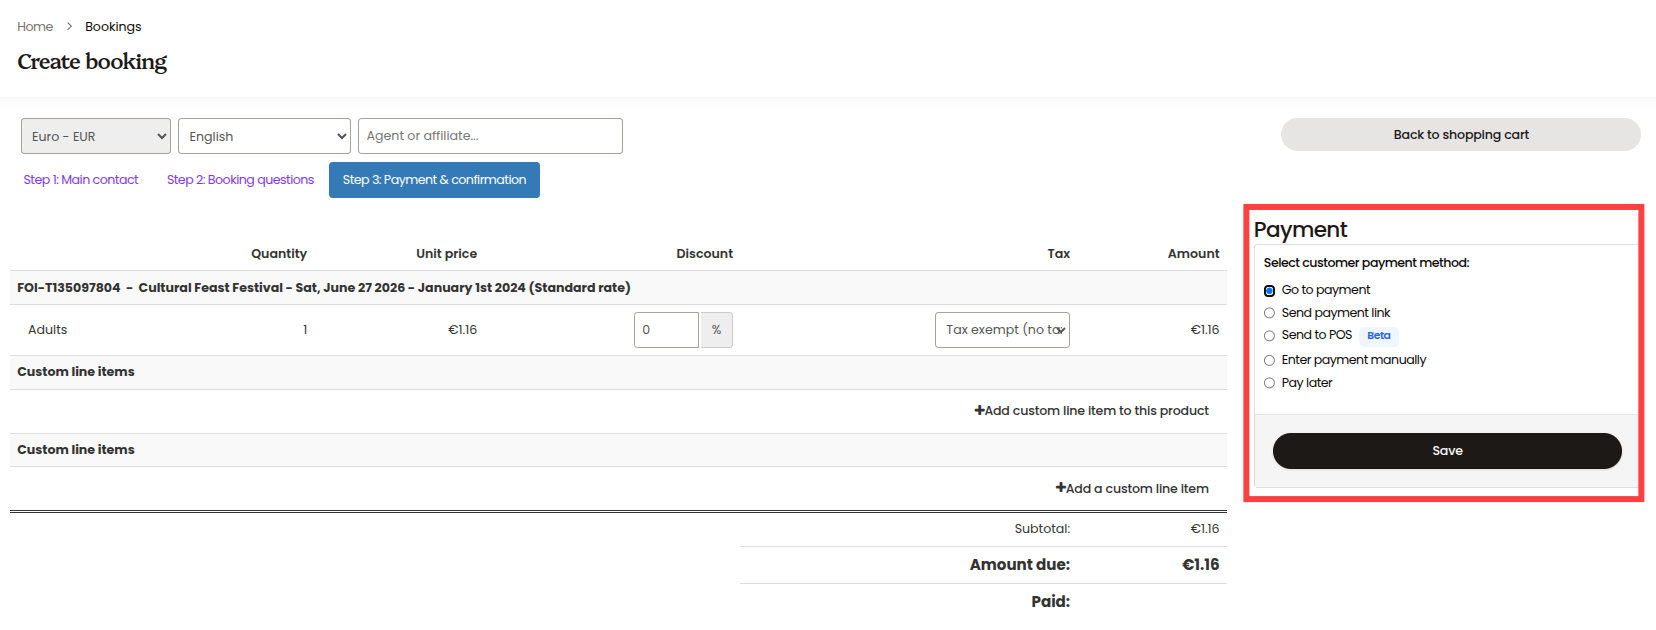Click the Cultural Feast Festival product row text
Viewport: 1656px width, 630px height.
click(323, 288)
